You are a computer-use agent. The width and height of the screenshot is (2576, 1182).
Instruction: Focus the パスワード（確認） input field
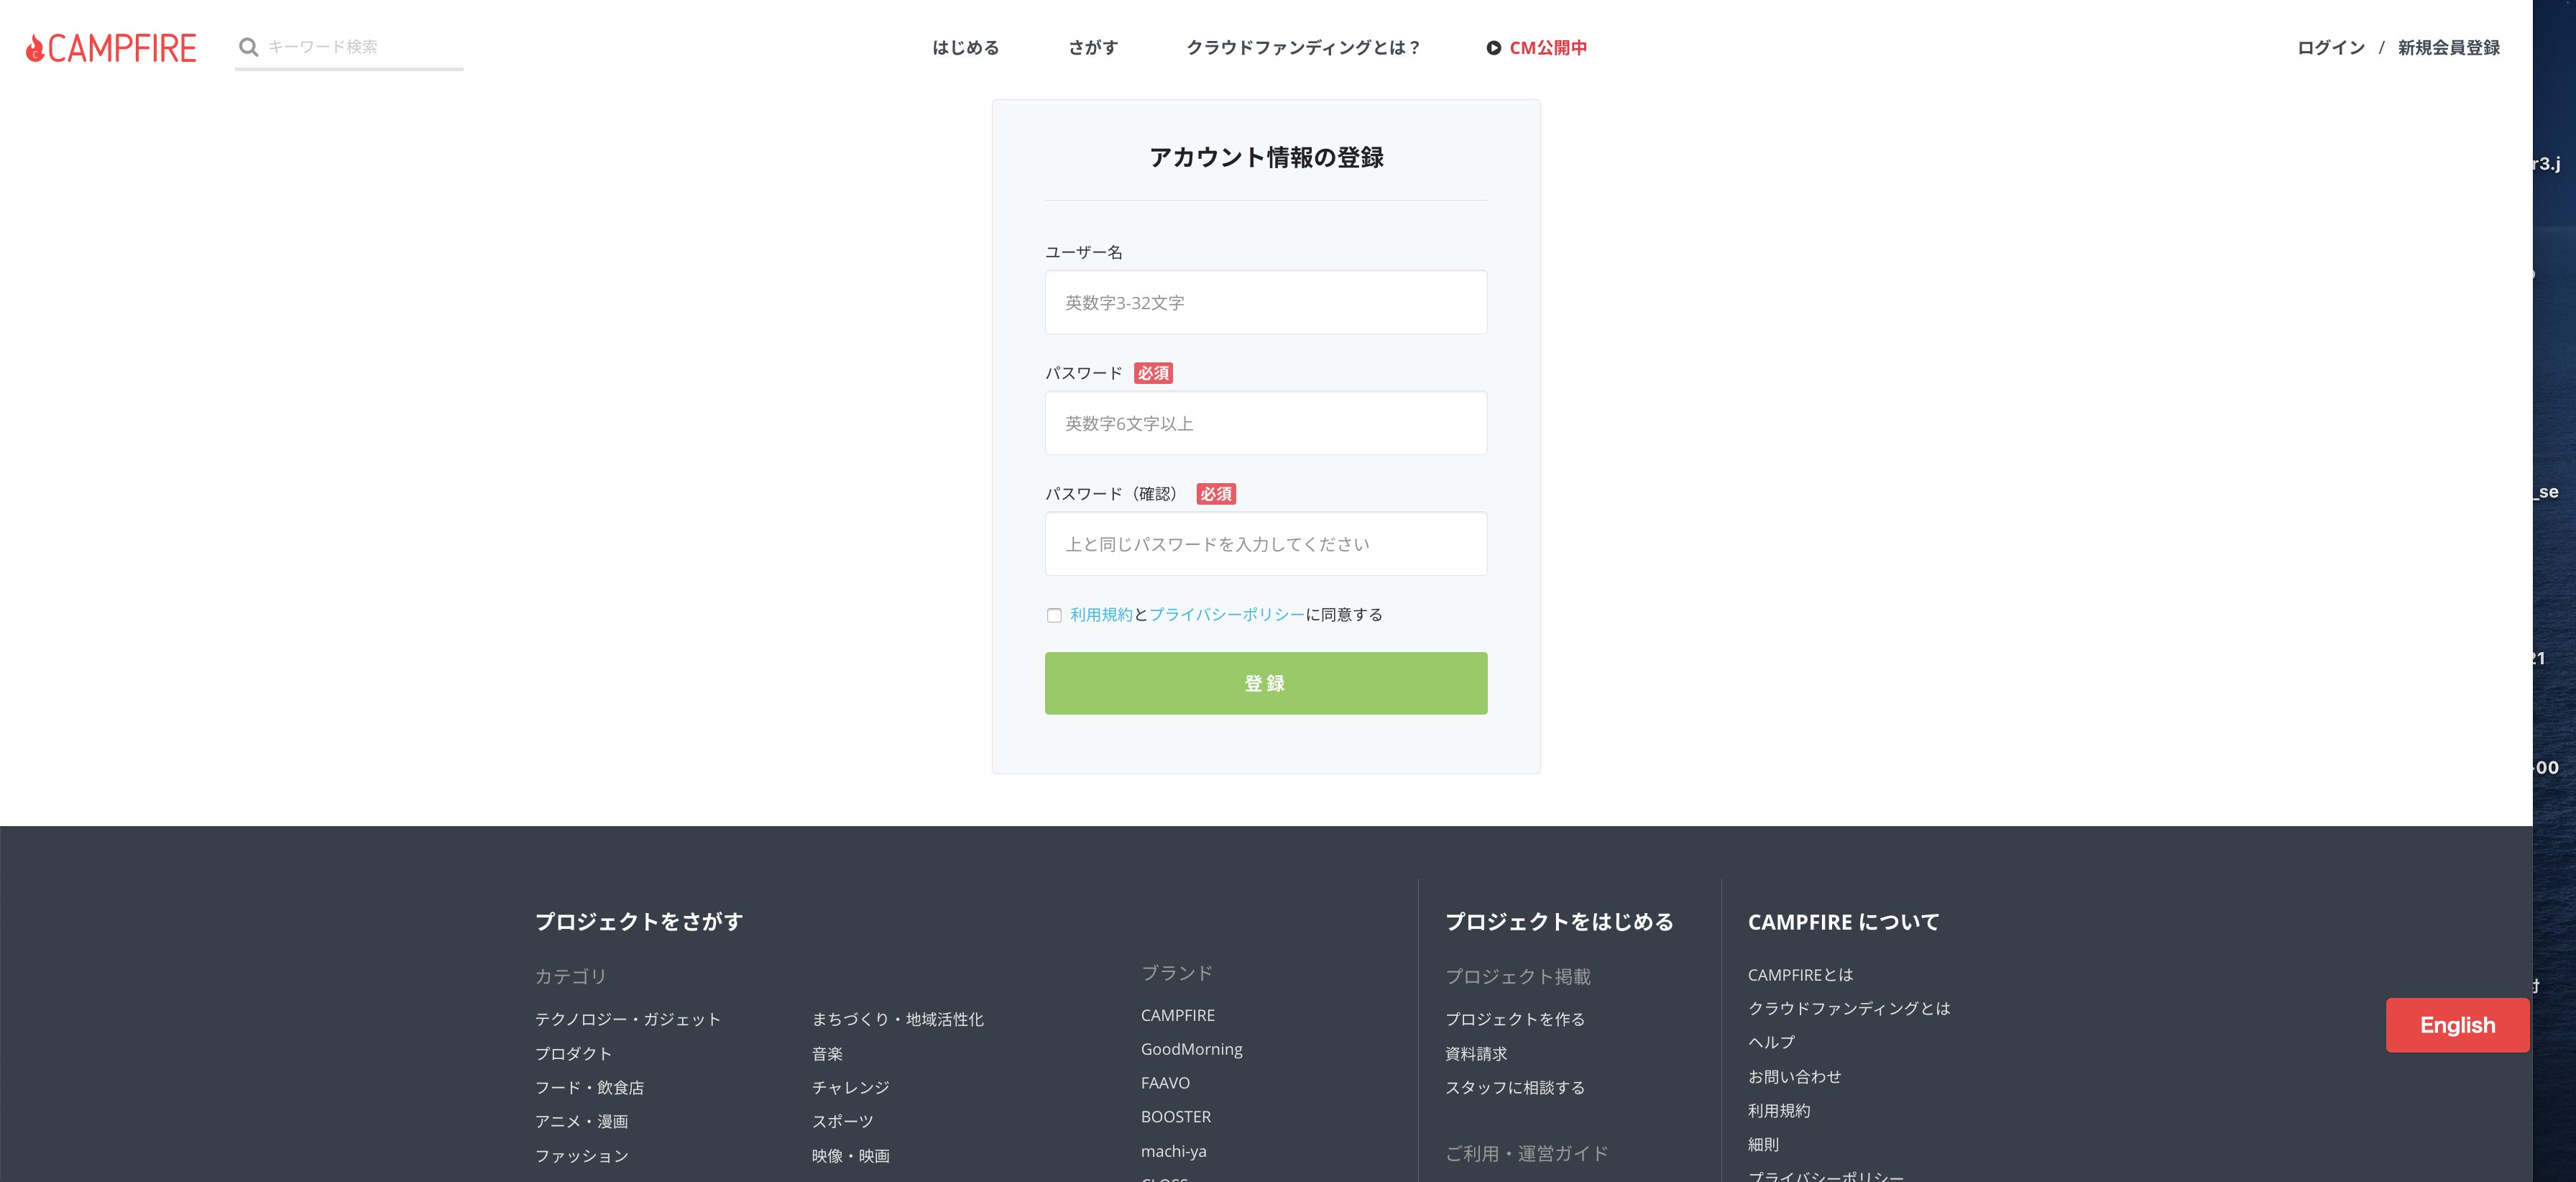1265,544
